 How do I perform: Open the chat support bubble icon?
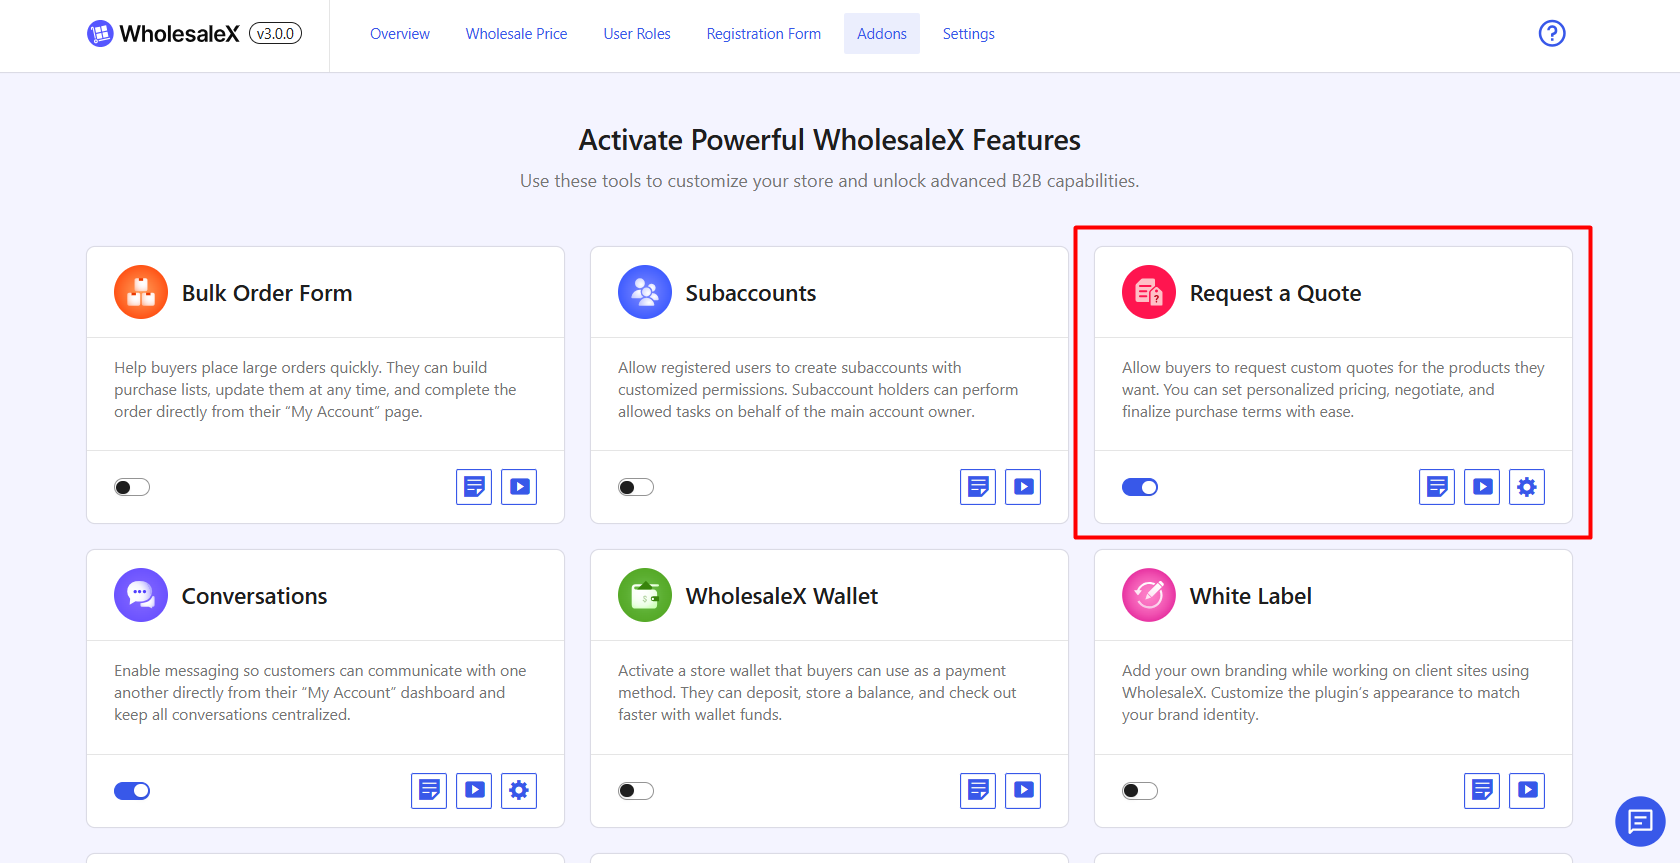click(x=1640, y=821)
